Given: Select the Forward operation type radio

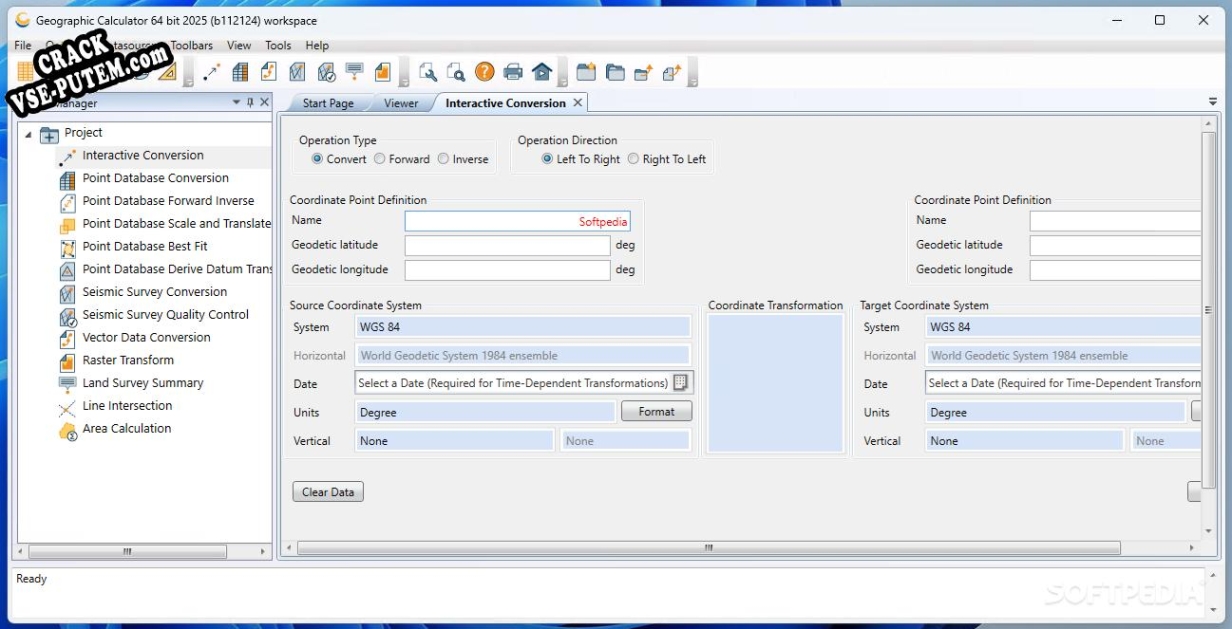Looking at the screenshot, I should tap(380, 159).
